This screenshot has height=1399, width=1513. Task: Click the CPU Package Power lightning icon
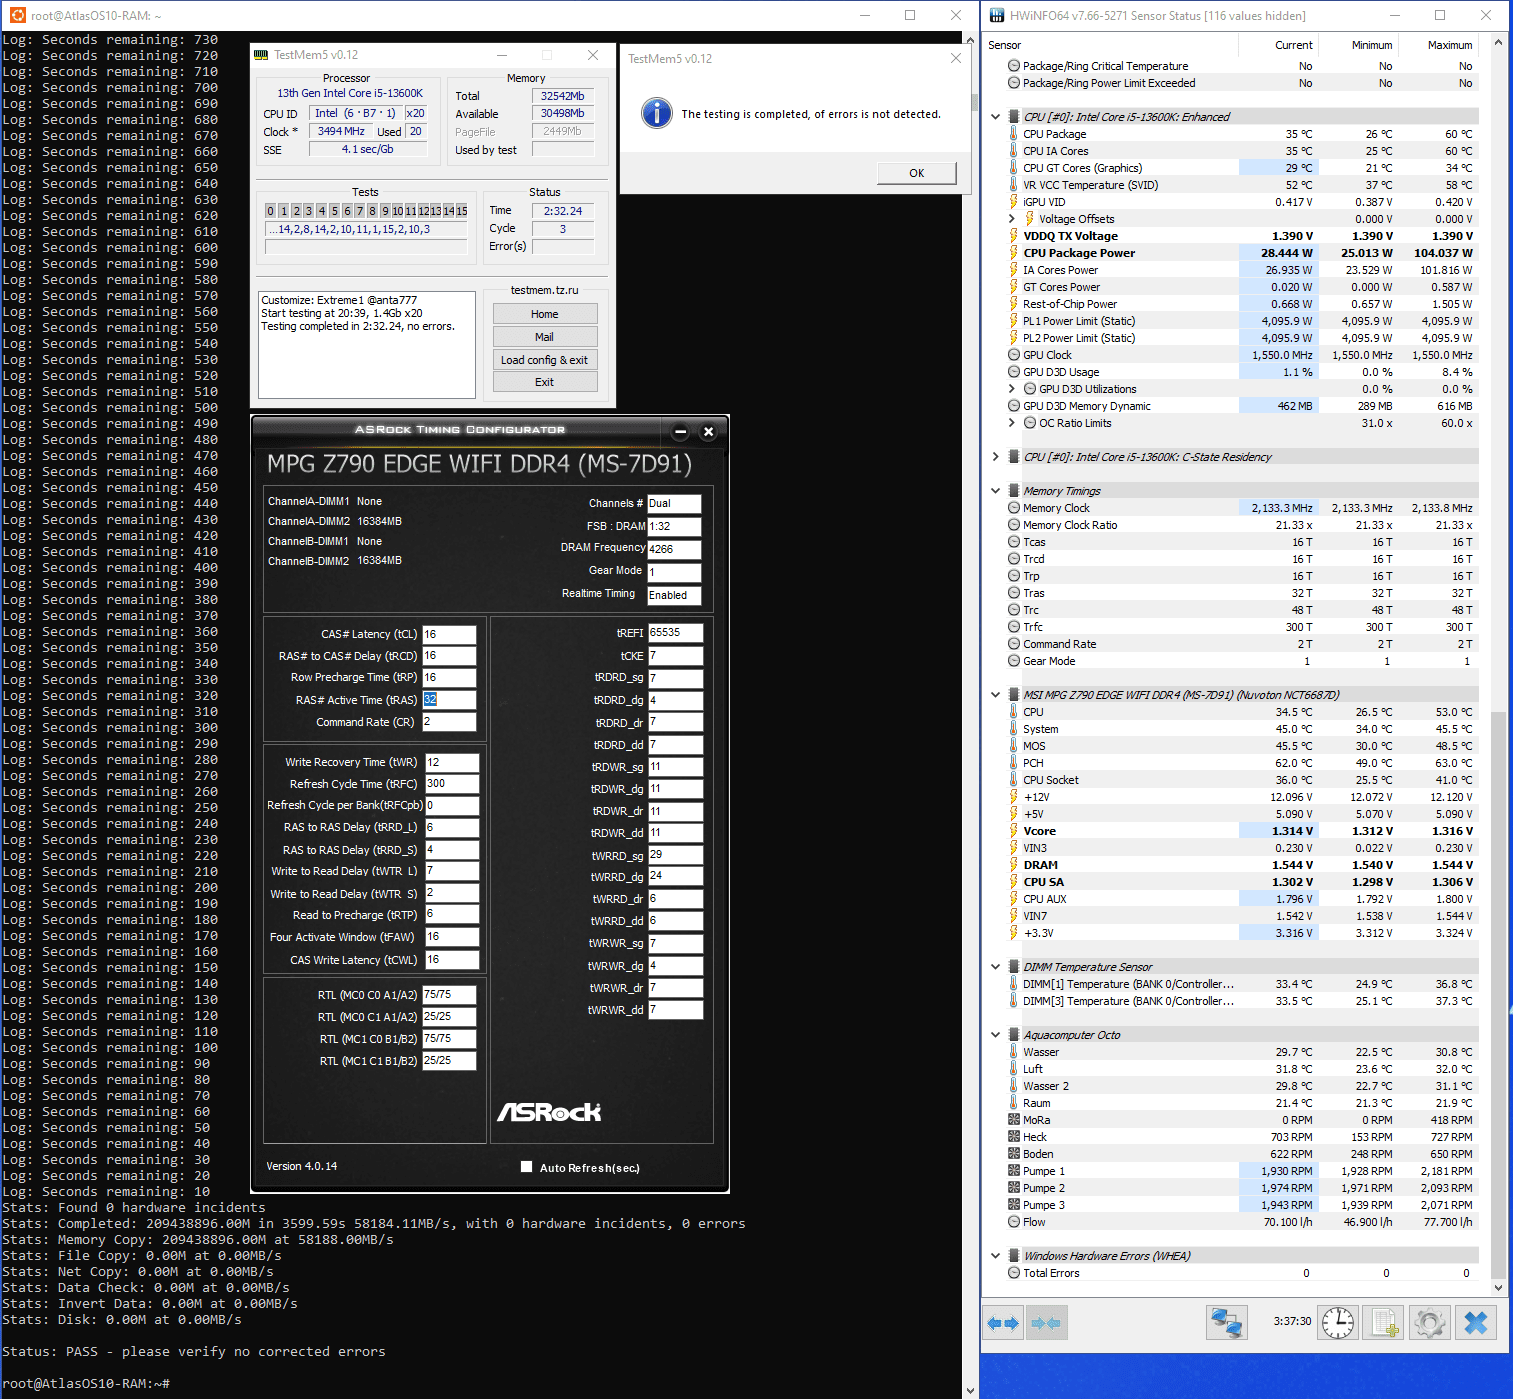click(x=1014, y=253)
